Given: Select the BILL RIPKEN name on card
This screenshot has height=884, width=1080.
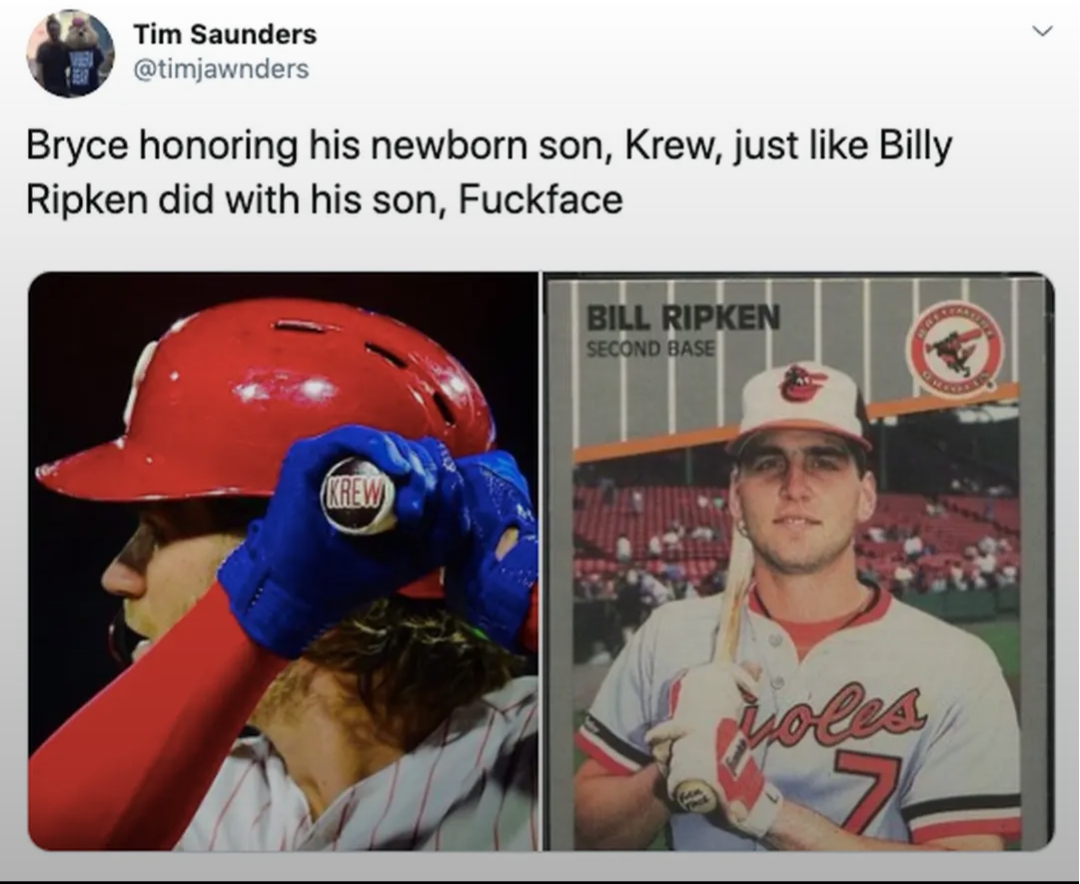Looking at the screenshot, I should click(x=682, y=318).
